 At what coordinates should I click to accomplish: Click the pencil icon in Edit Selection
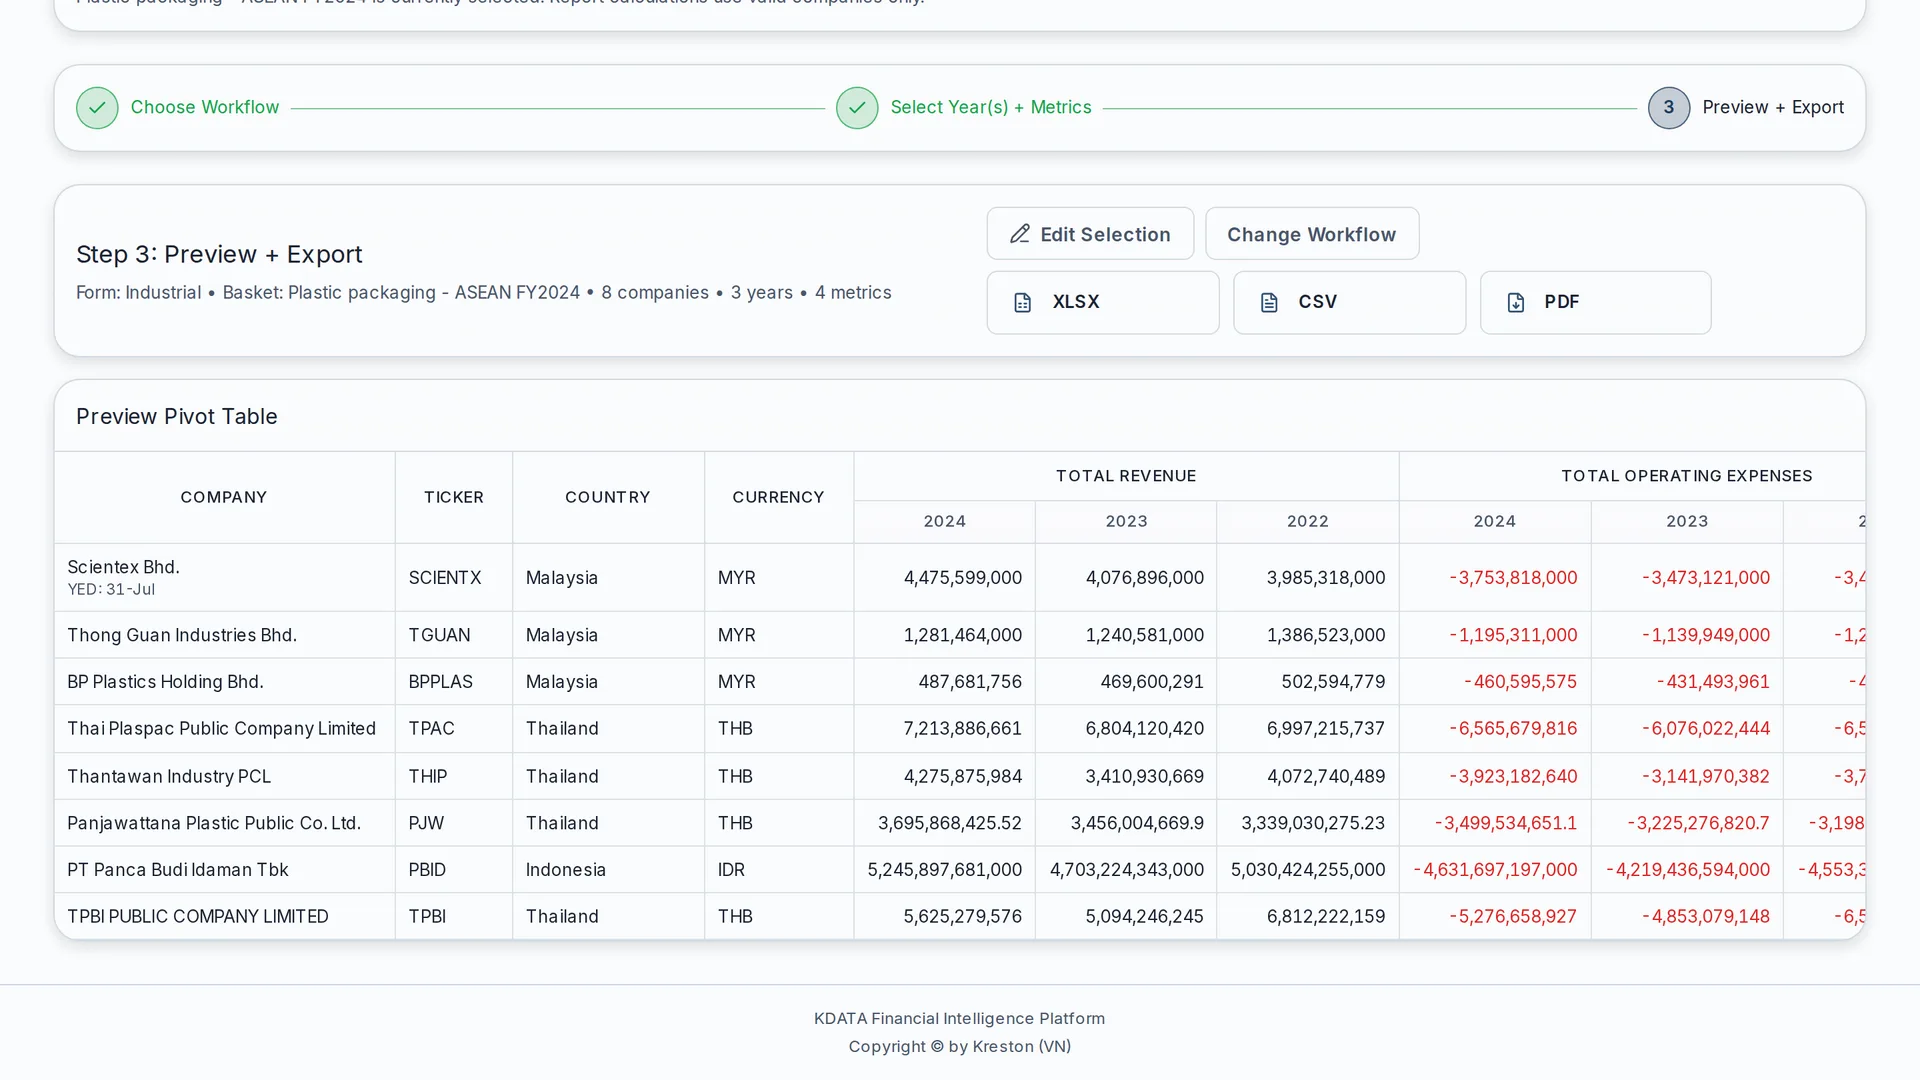(x=1019, y=234)
